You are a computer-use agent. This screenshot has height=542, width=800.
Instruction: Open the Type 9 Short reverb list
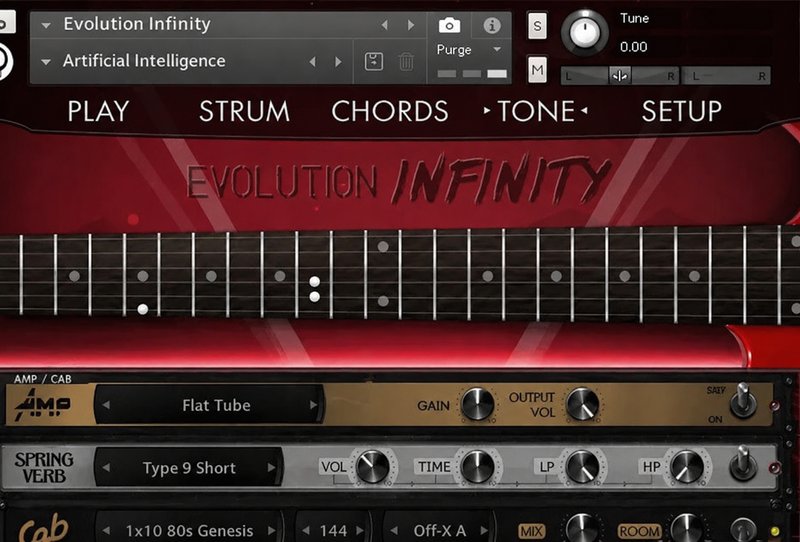[x=189, y=467]
